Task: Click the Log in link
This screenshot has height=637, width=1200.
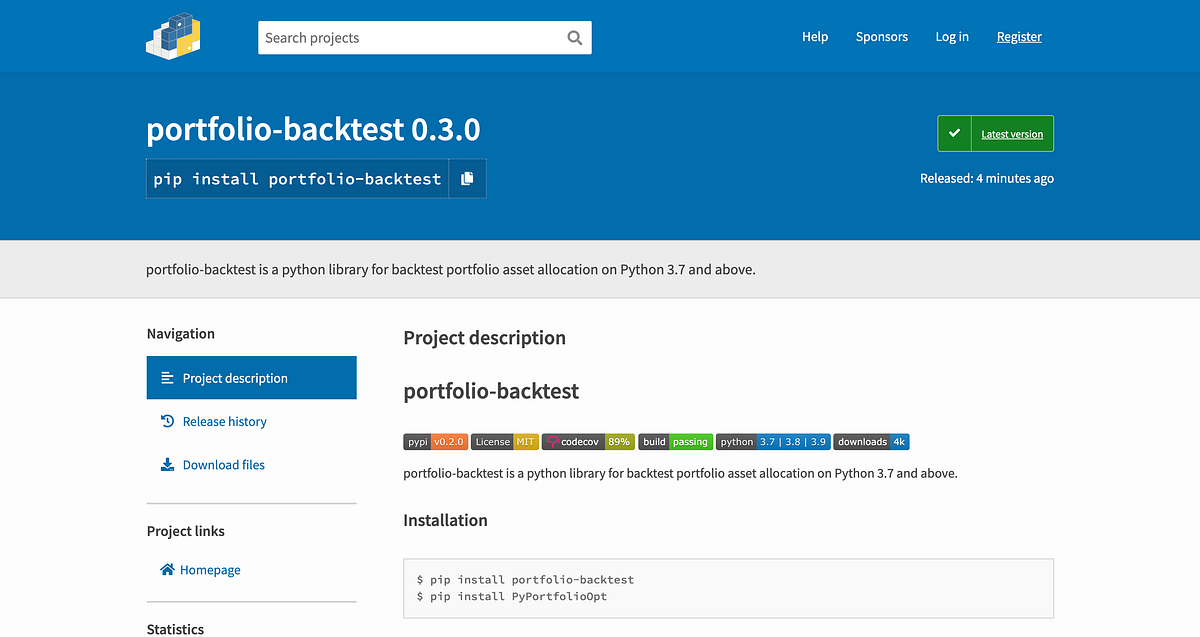Action: point(952,36)
